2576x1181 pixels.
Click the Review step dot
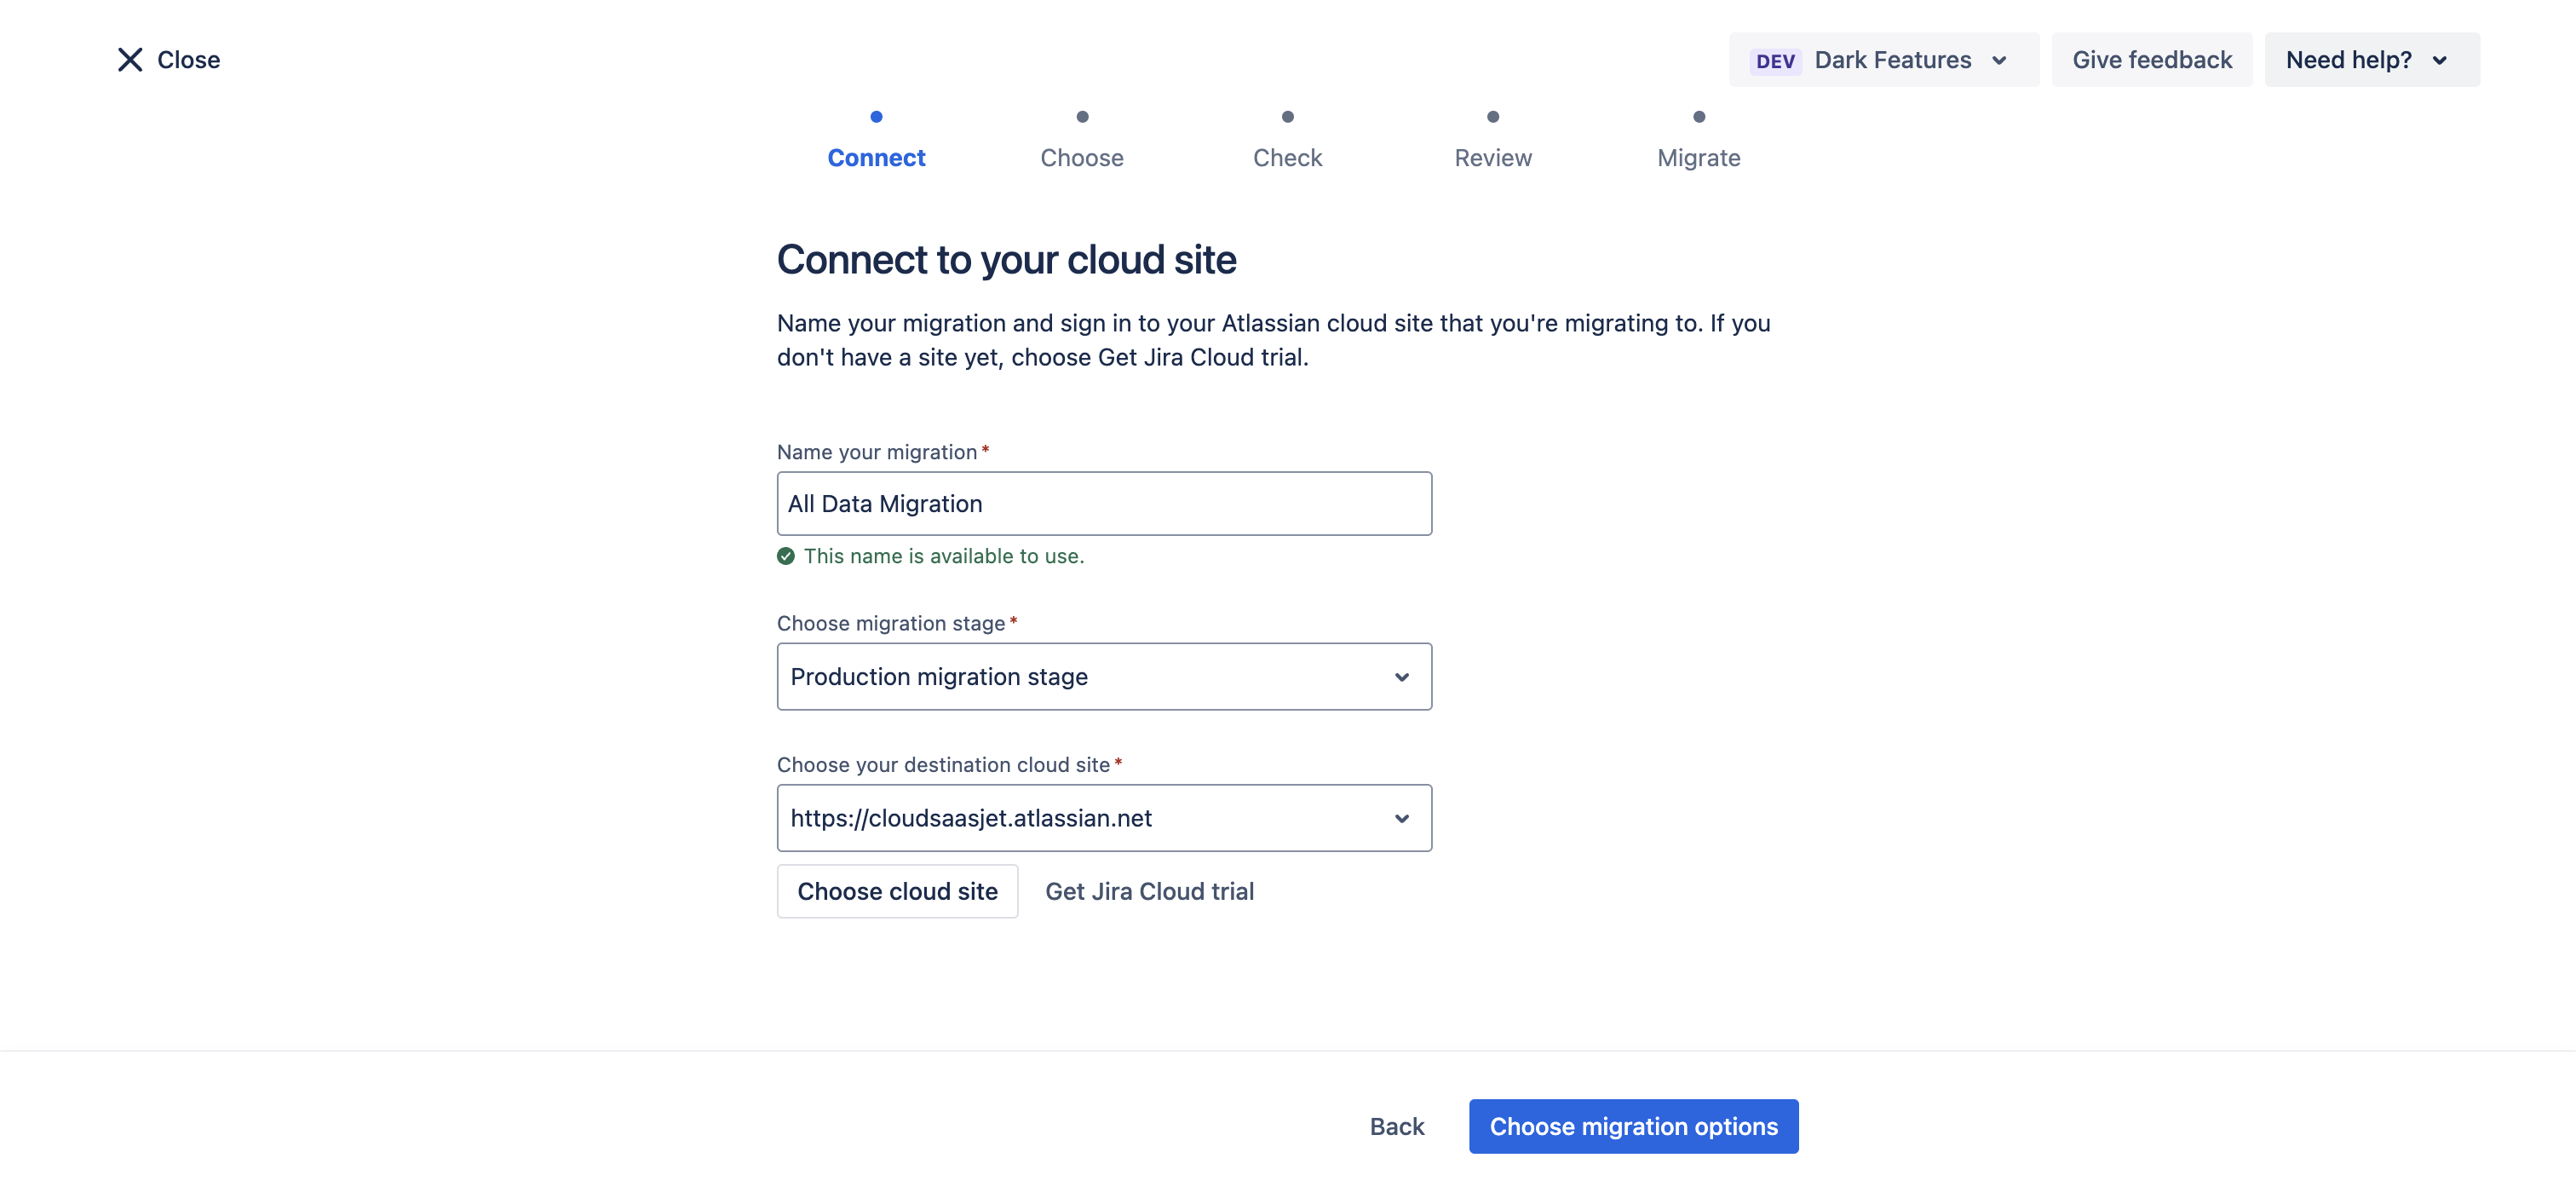1492,117
